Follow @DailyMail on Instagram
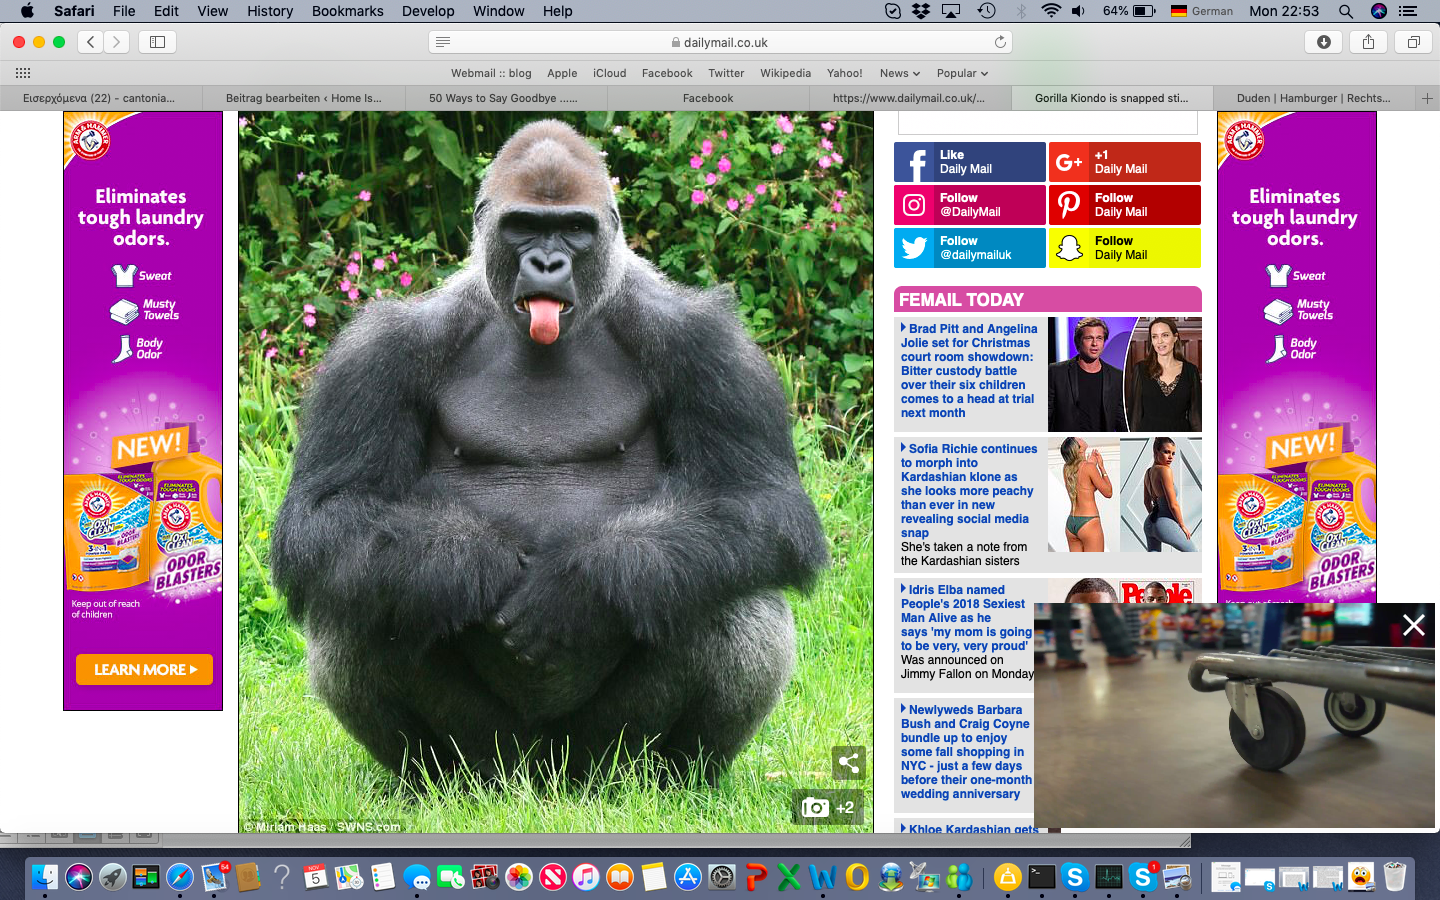Image resolution: width=1440 pixels, height=900 pixels. point(970,205)
